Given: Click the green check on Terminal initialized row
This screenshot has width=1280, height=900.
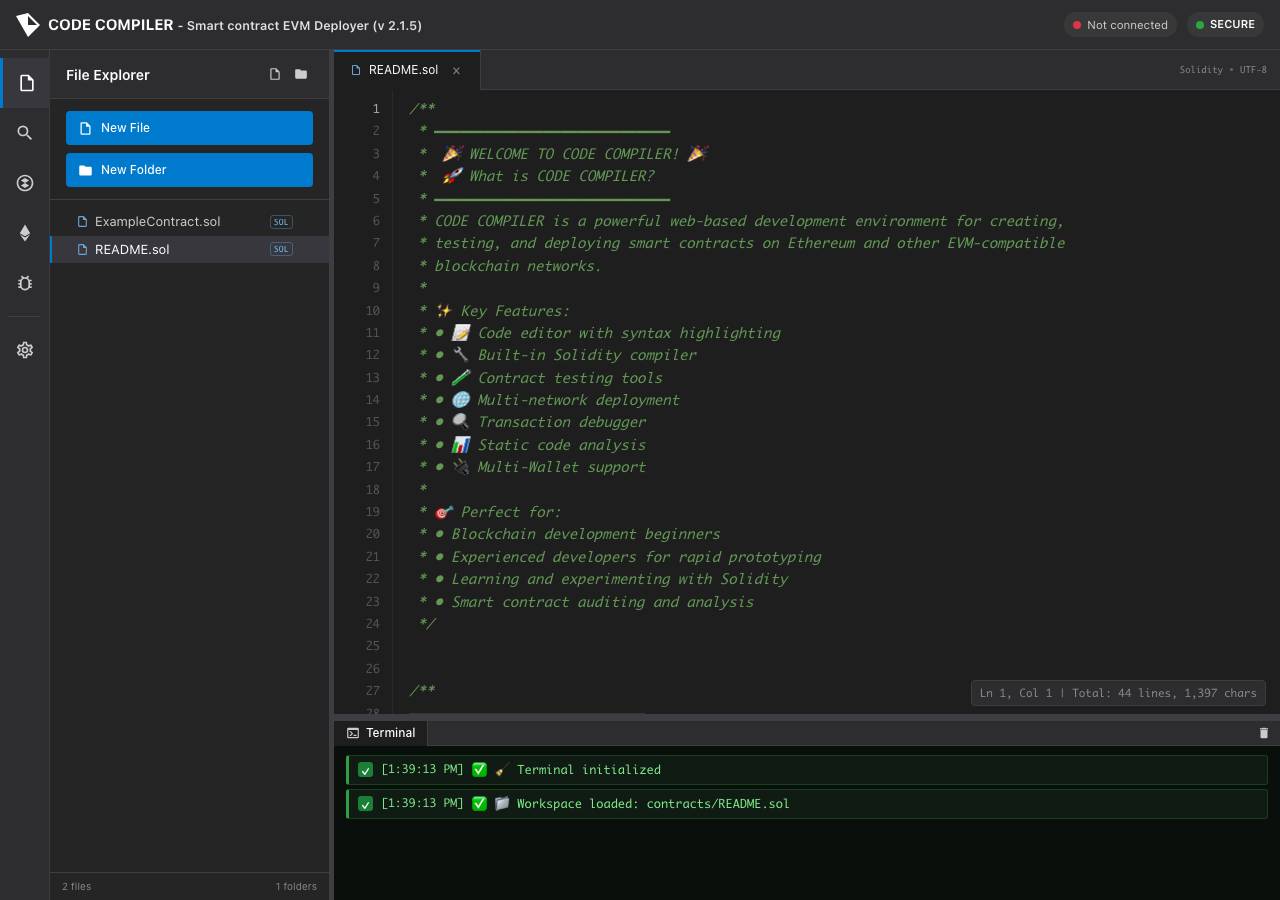Looking at the screenshot, I should tap(365, 770).
